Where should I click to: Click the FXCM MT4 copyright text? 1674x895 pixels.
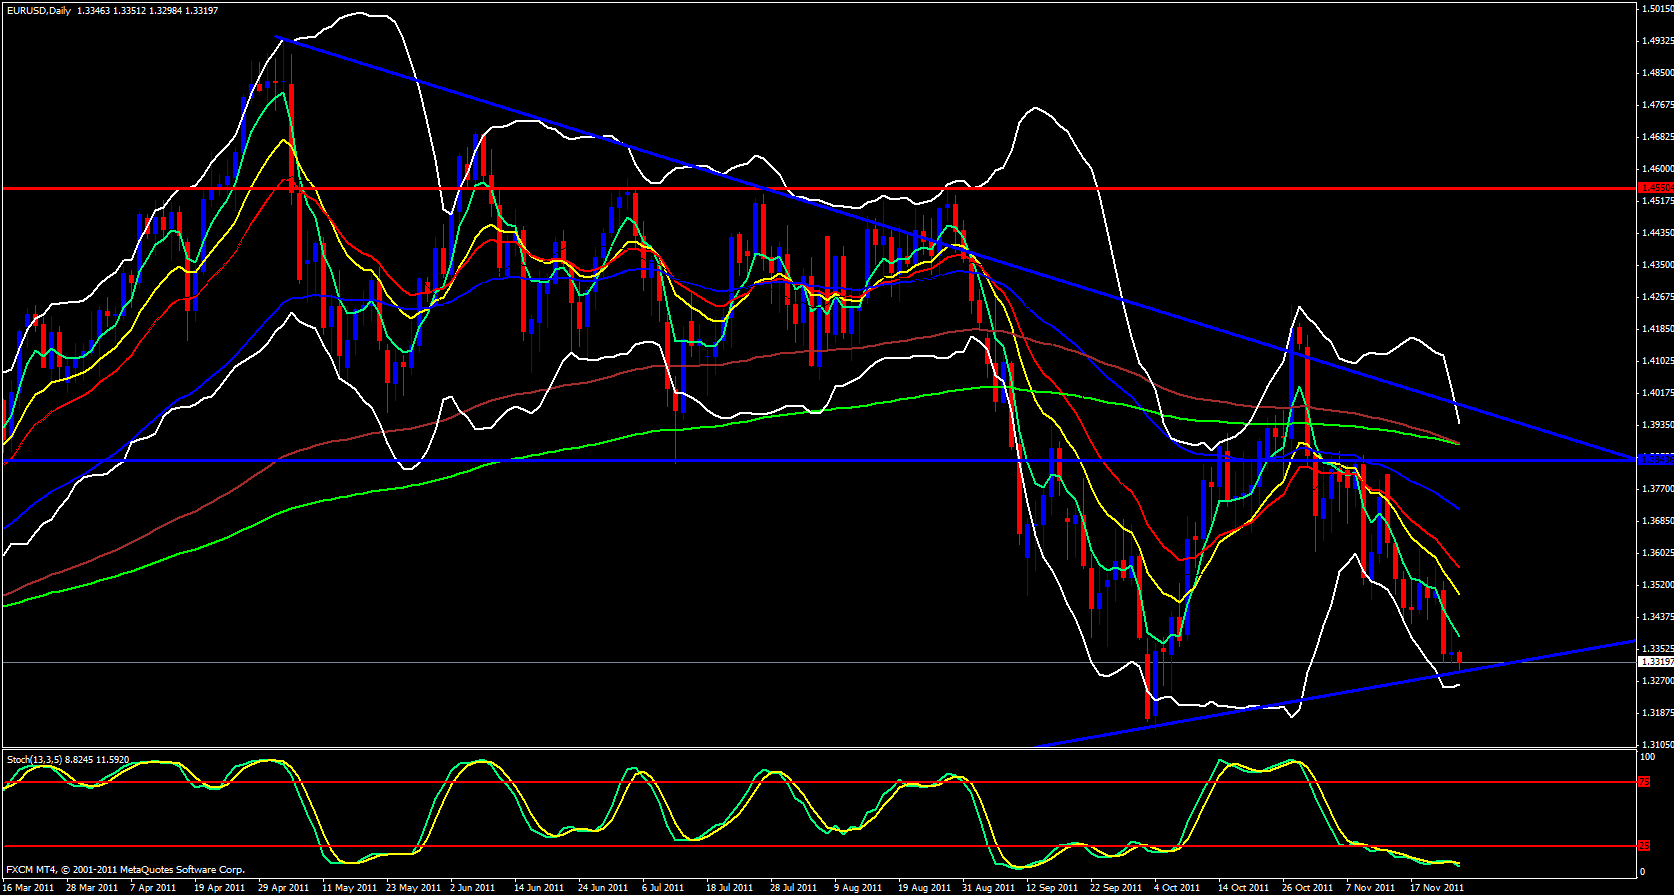(x=125, y=870)
